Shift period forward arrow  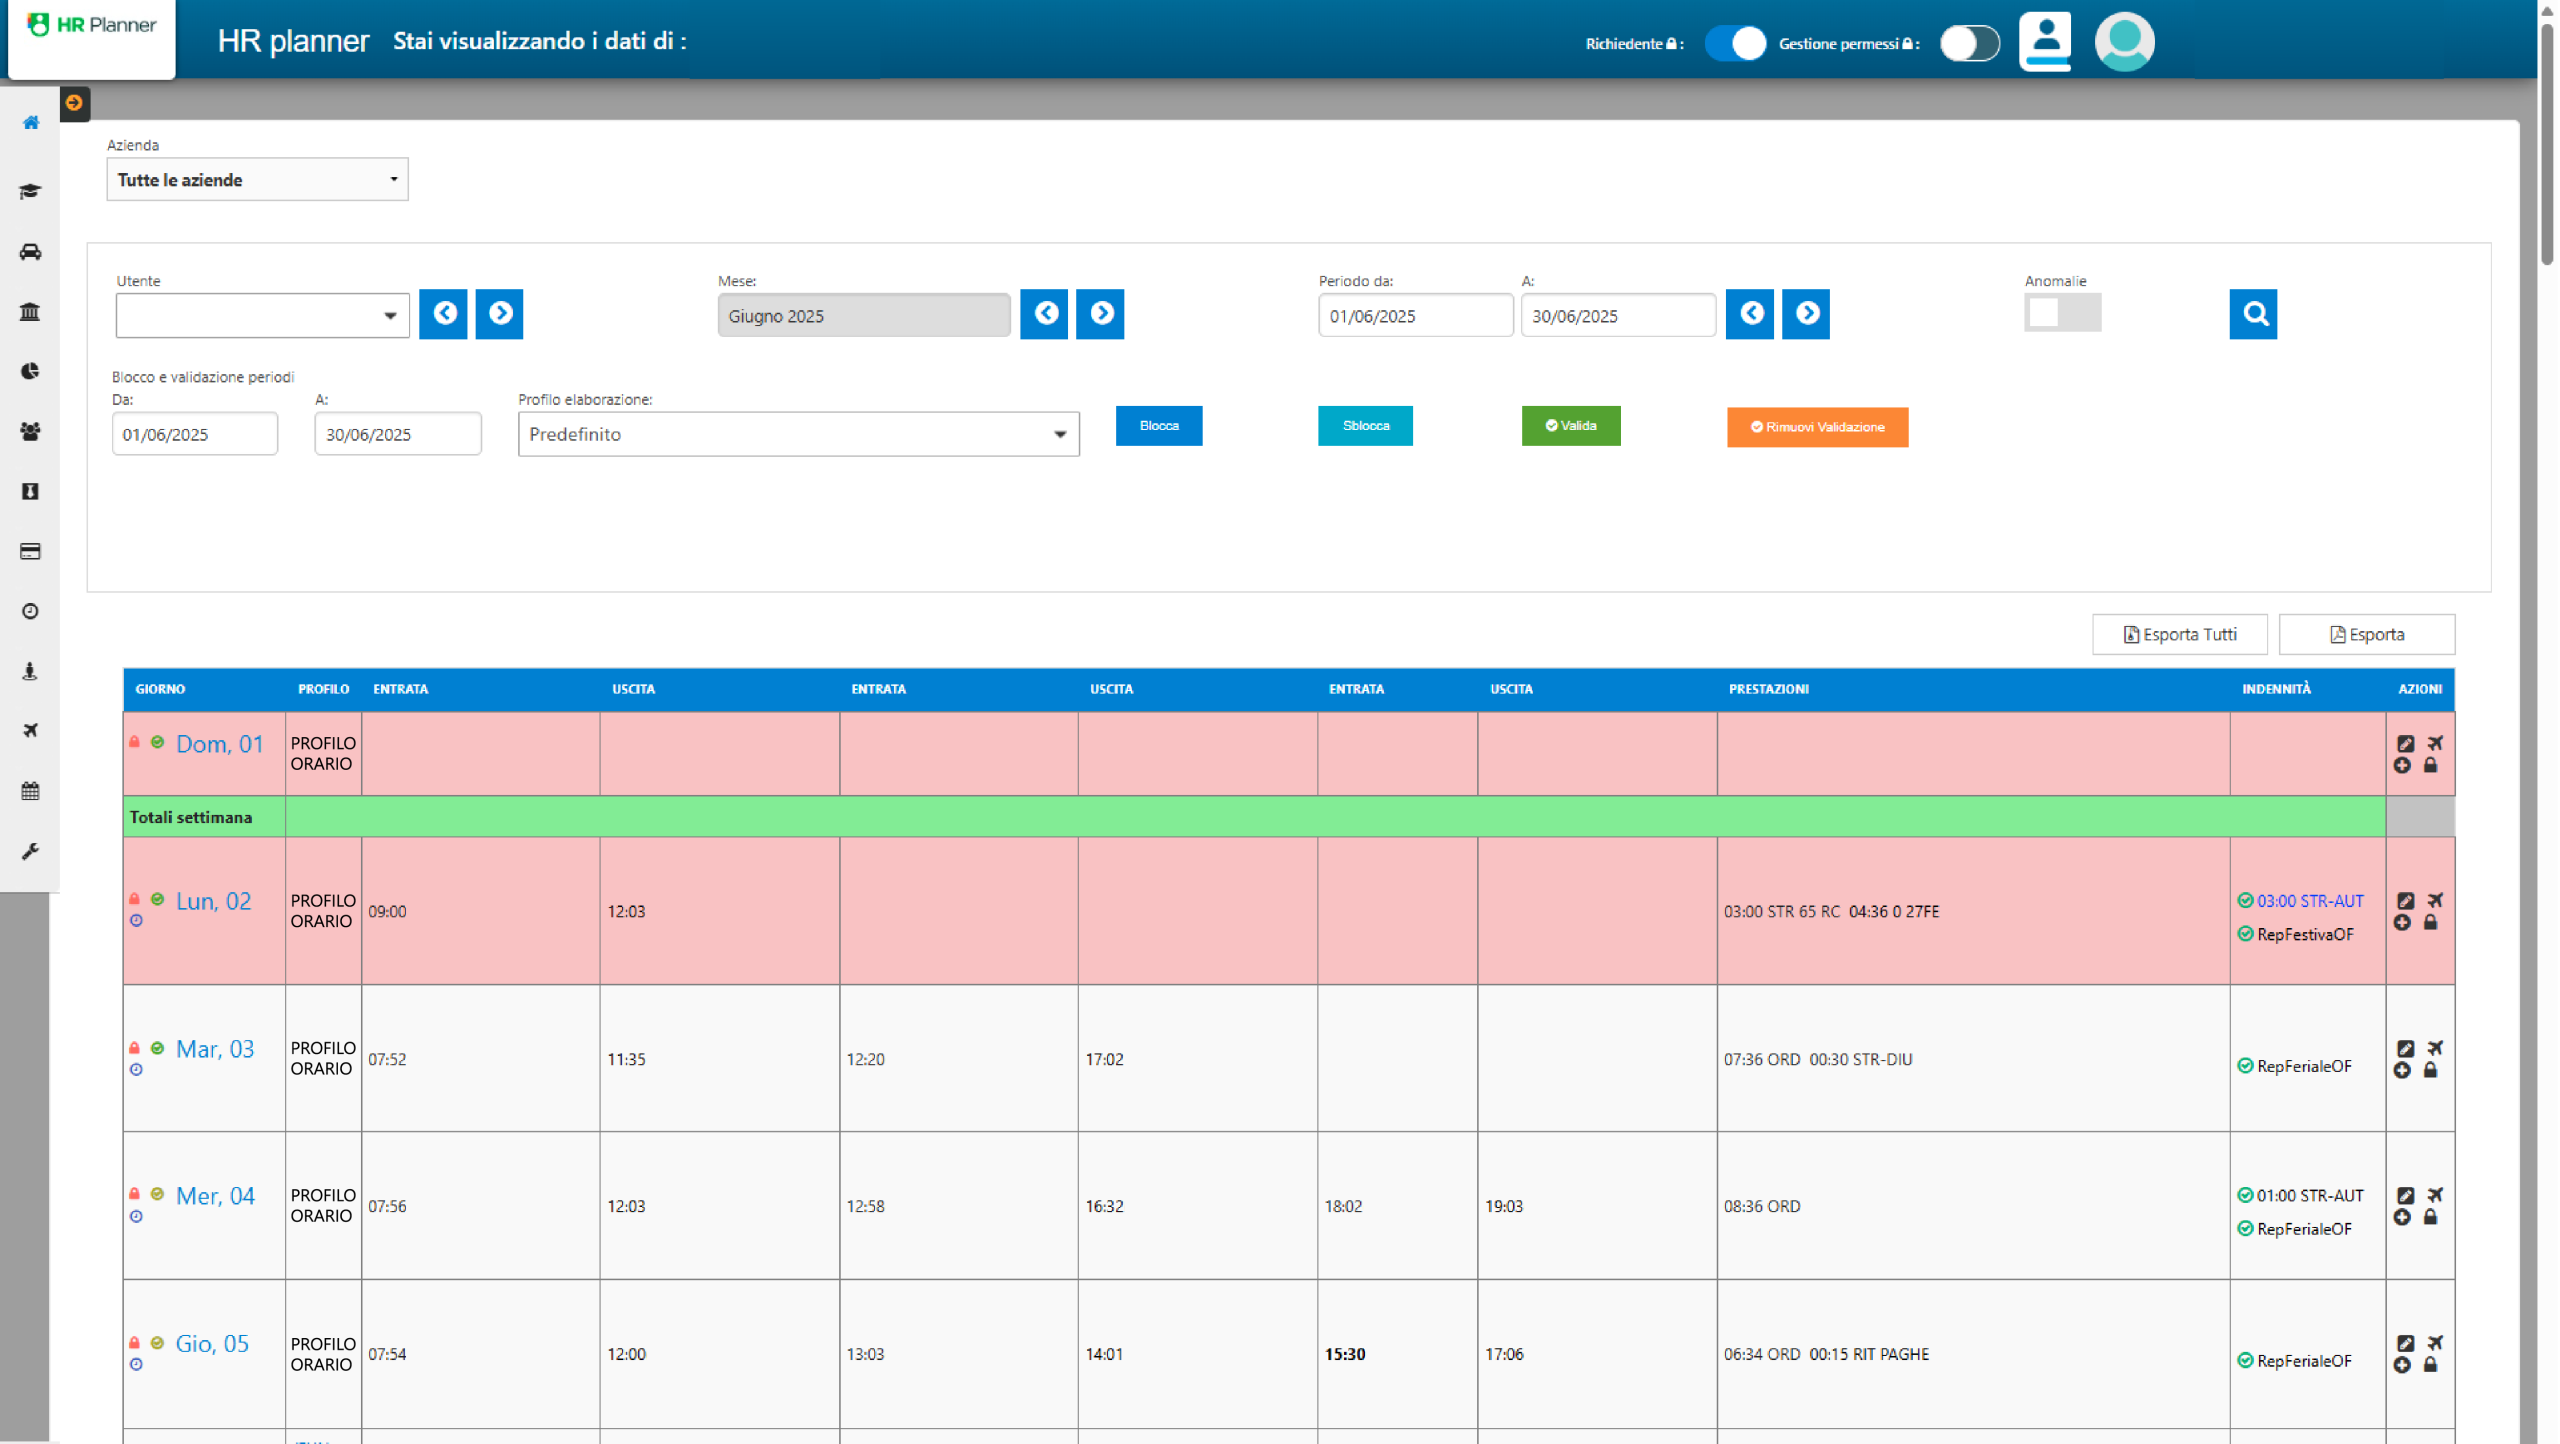pos(1806,314)
